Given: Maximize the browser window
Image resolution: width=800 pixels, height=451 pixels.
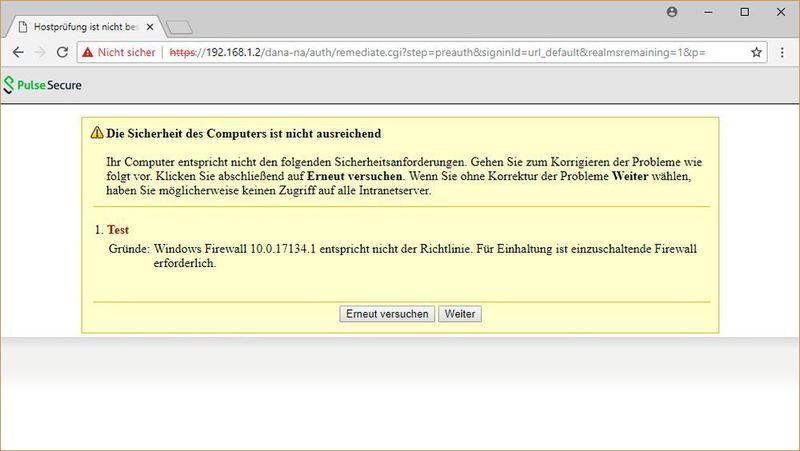Looking at the screenshot, I should coord(745,12).
